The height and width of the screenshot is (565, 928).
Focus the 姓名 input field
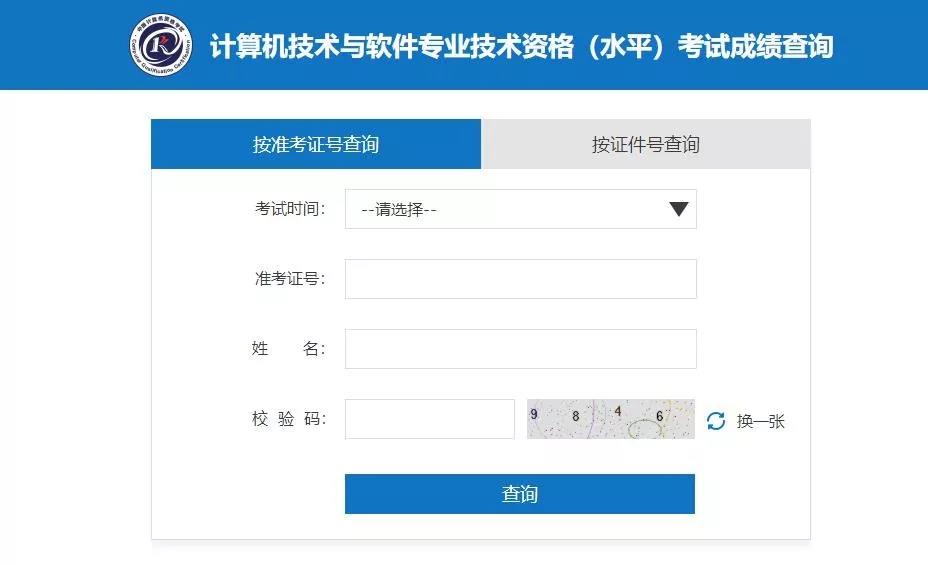tap(520, 348)
